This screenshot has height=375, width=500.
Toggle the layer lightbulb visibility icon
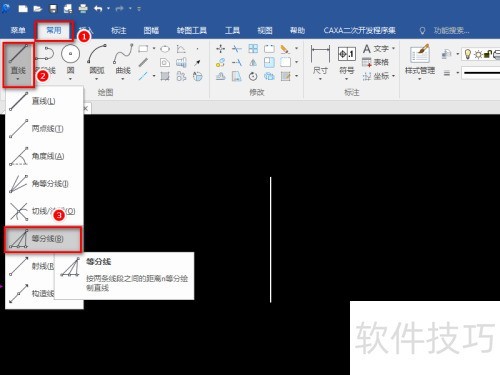pyautogui.click(x=468, y=54)
